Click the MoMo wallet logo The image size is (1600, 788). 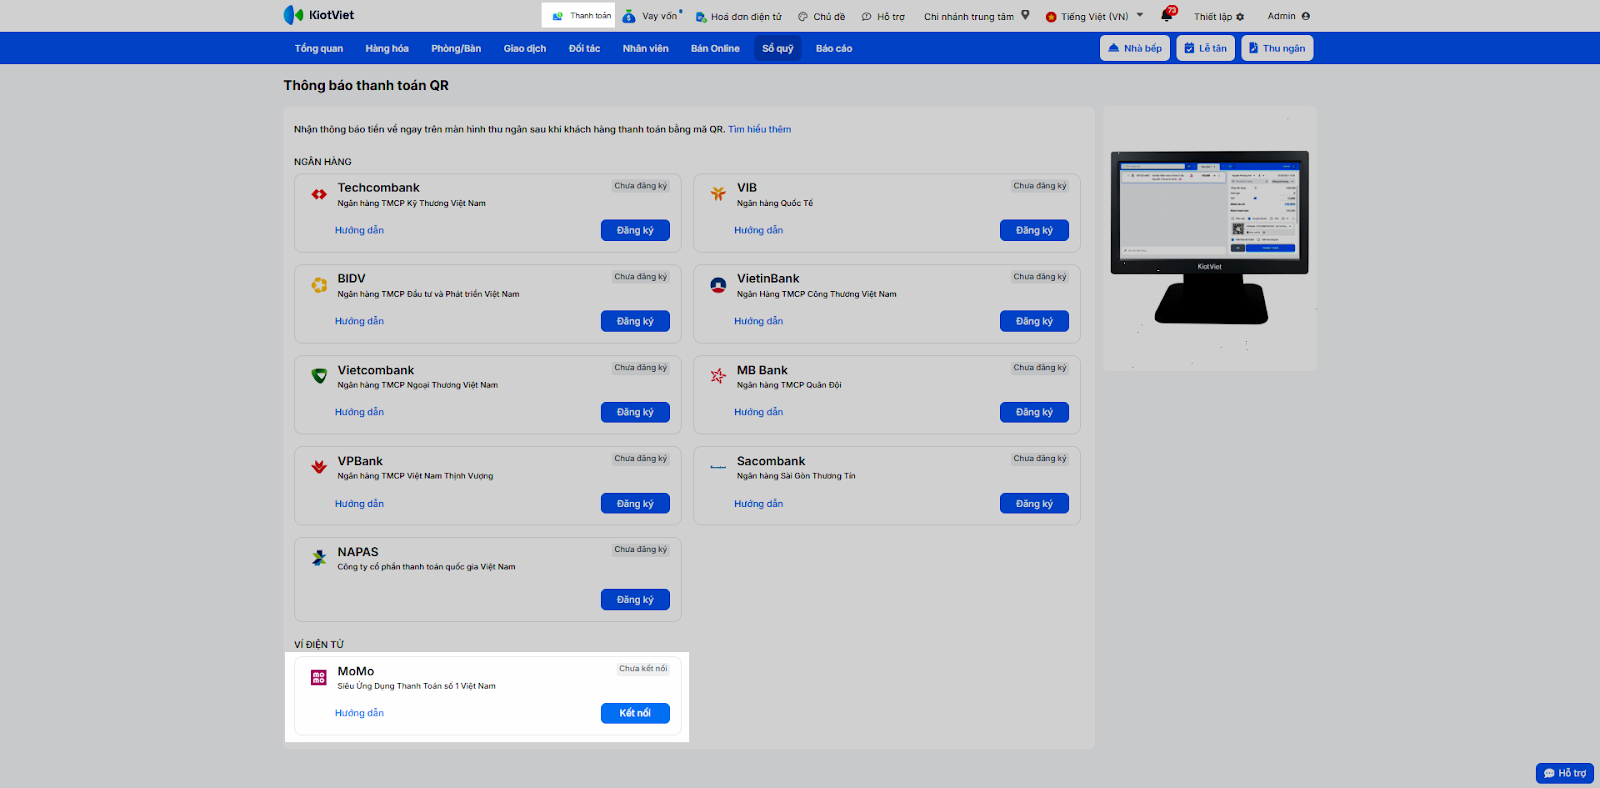[319, 677]
